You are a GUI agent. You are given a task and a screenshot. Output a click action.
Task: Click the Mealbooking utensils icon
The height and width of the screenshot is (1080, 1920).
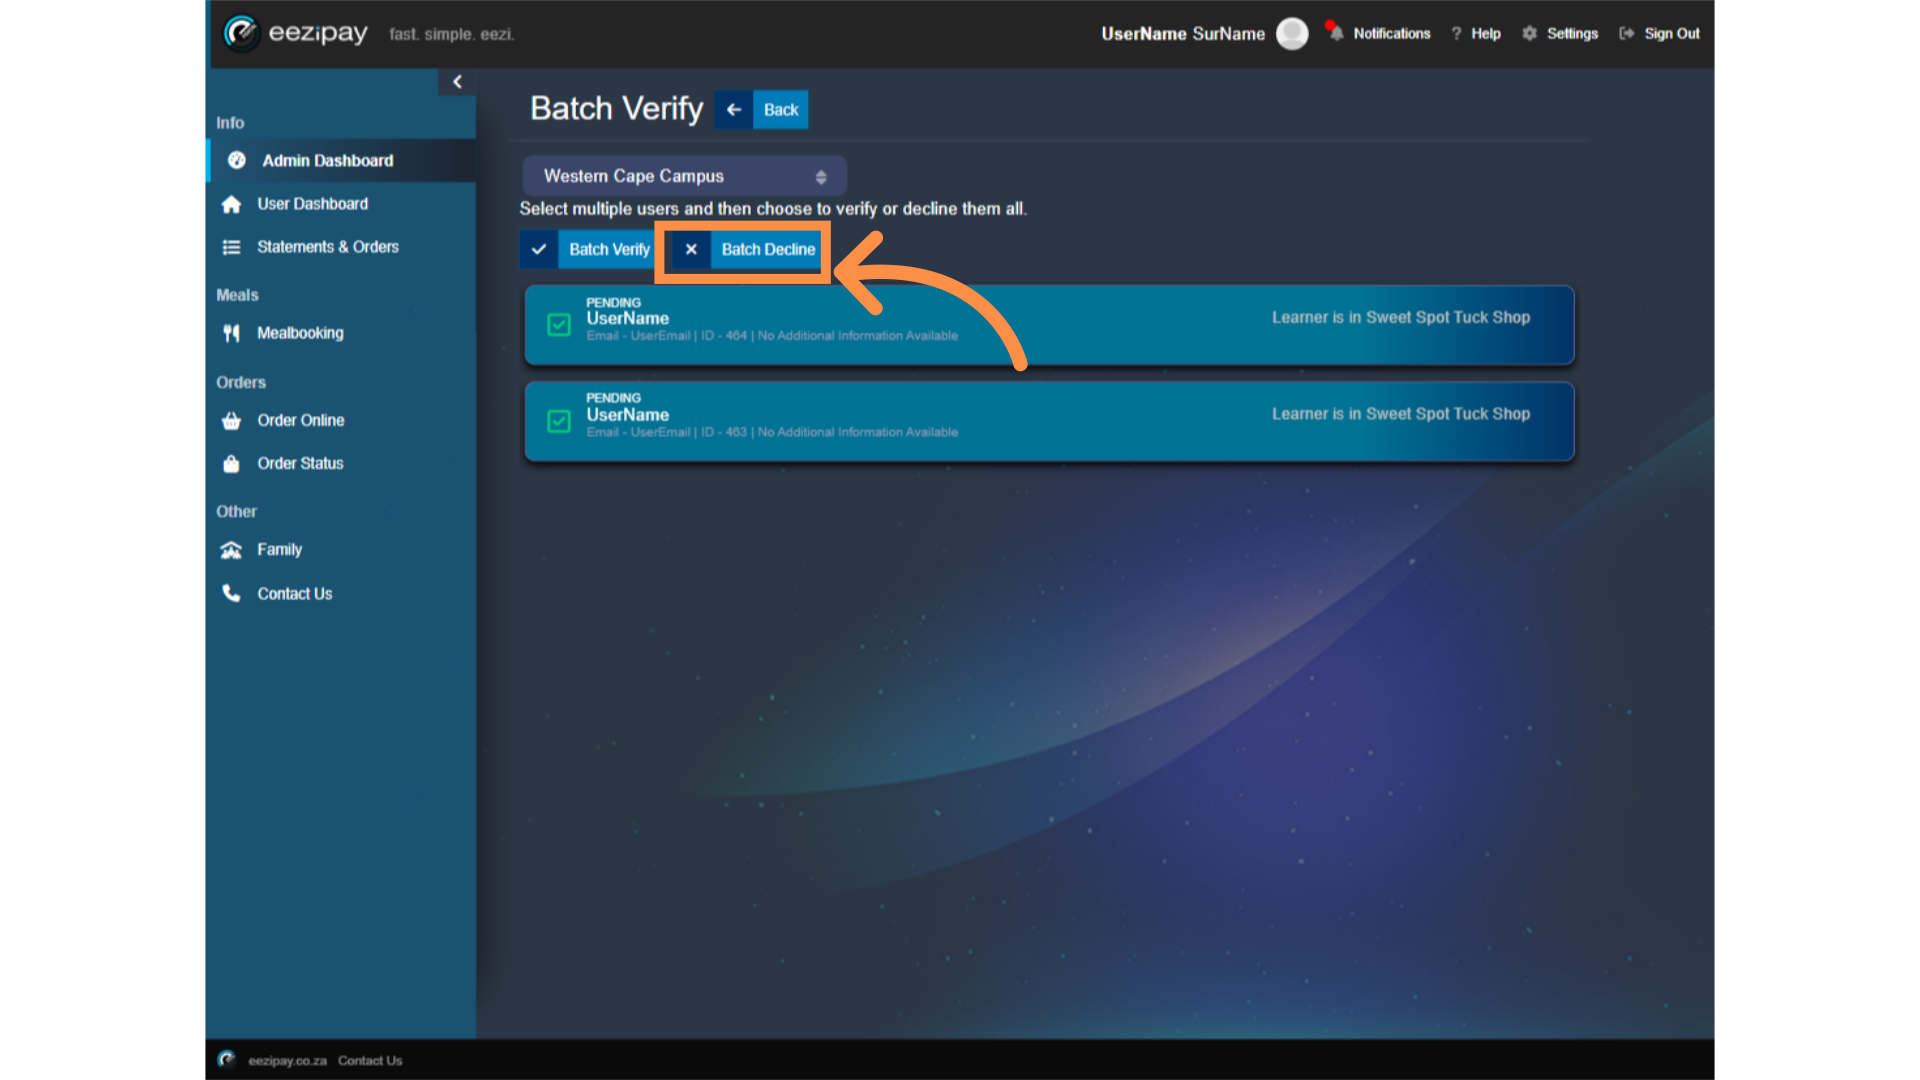pyautogui.click(x=232, y=333)
